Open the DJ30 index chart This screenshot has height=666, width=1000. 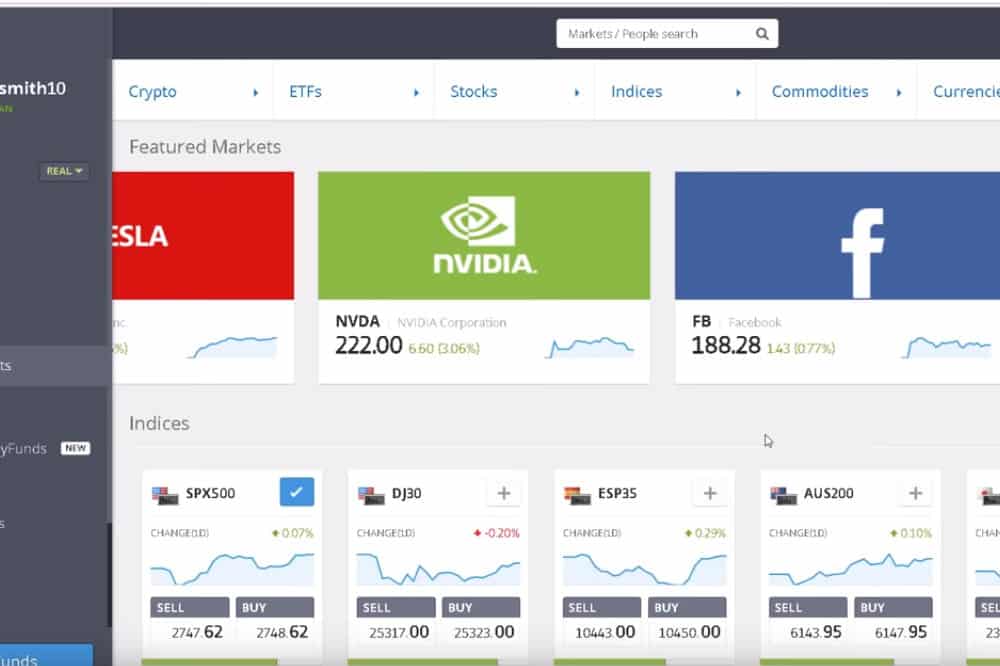[x=438, y=569]
